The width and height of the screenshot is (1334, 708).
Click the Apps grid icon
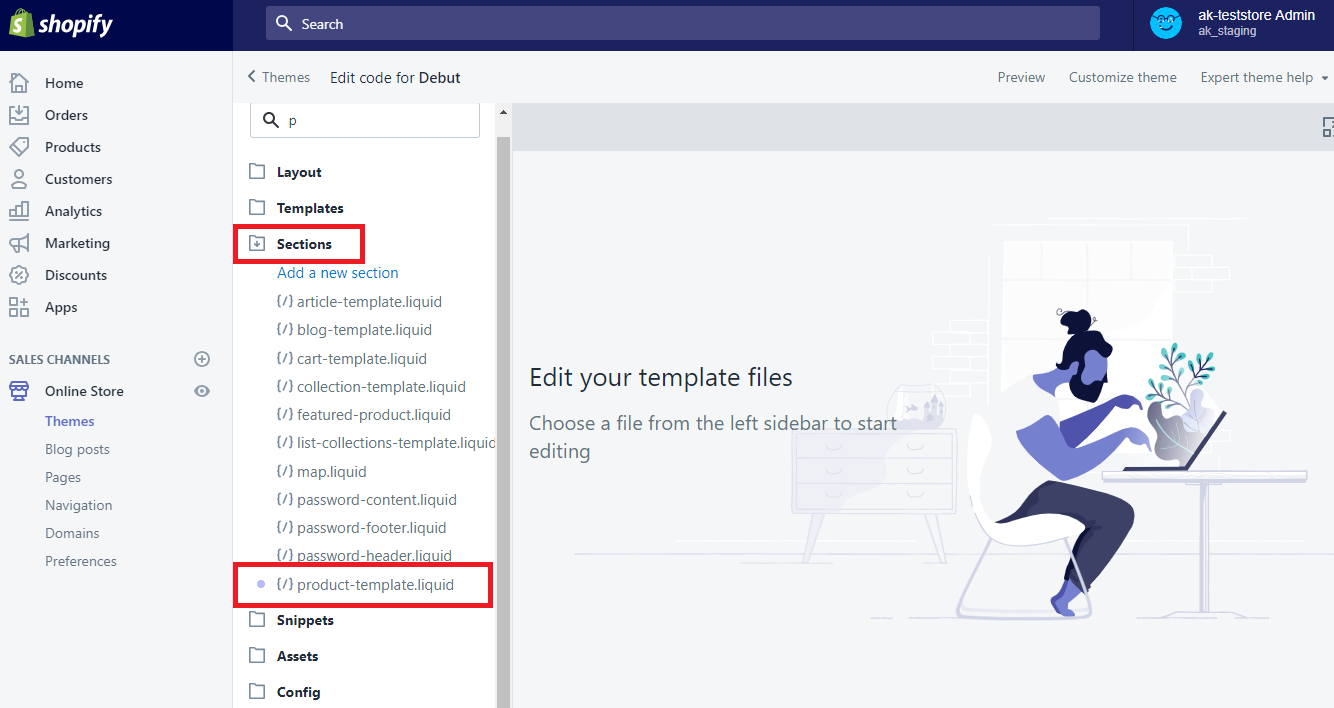pyautogui.click(x=19, y=307)
